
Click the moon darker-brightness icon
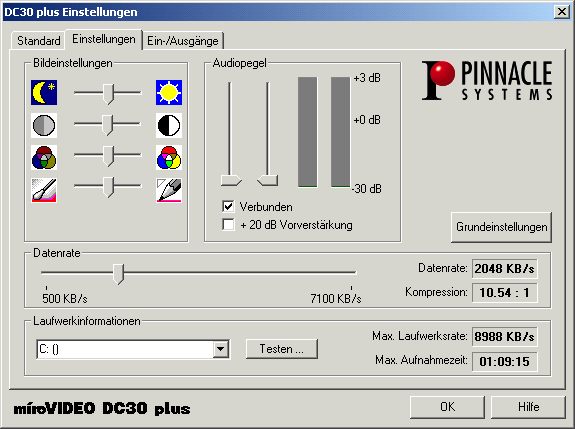44,92
